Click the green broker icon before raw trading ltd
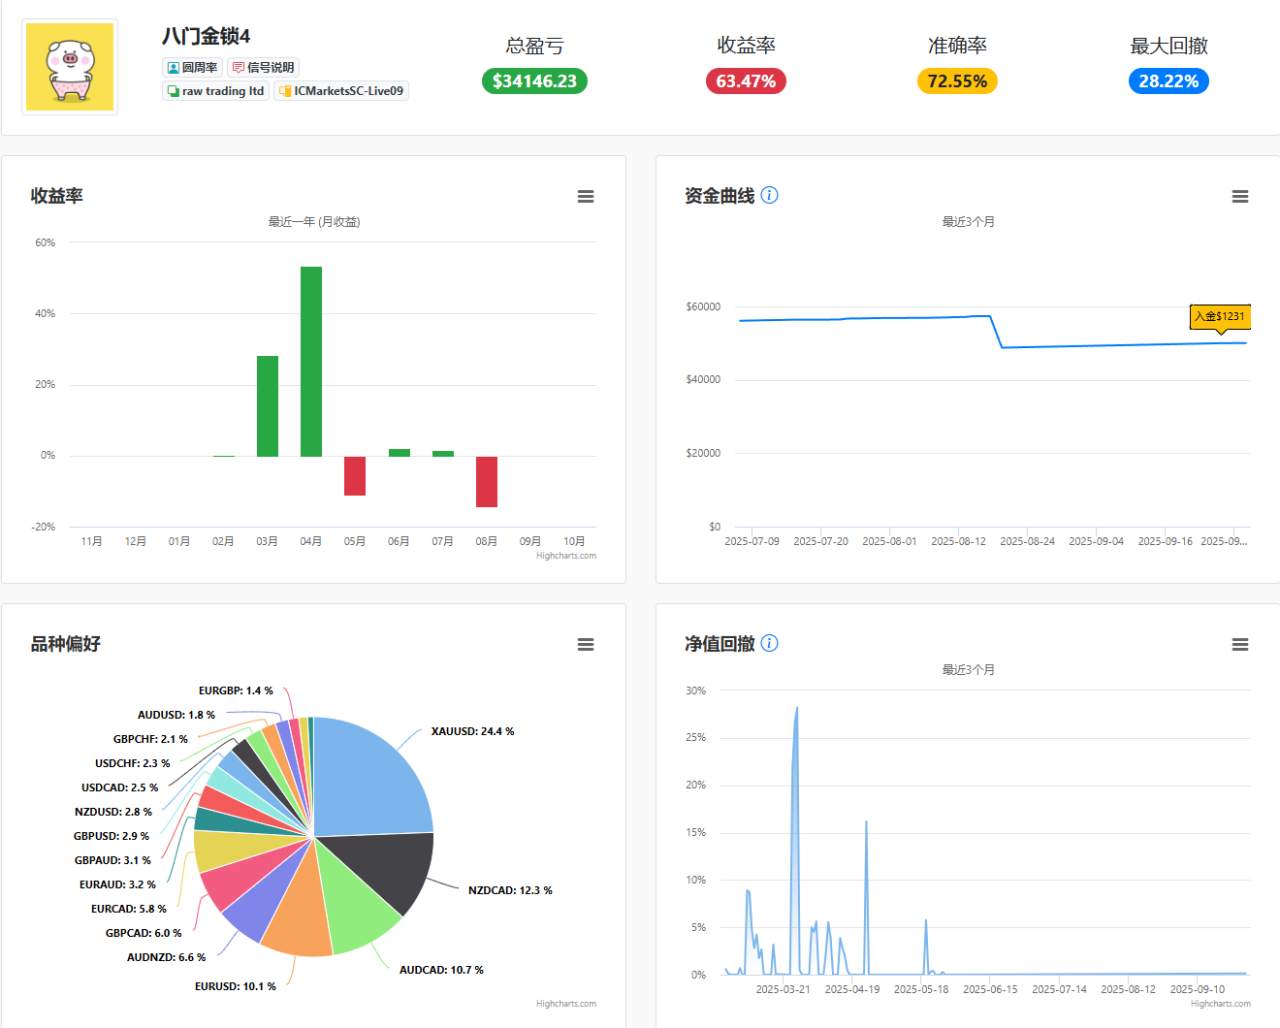 pos(172,91)
